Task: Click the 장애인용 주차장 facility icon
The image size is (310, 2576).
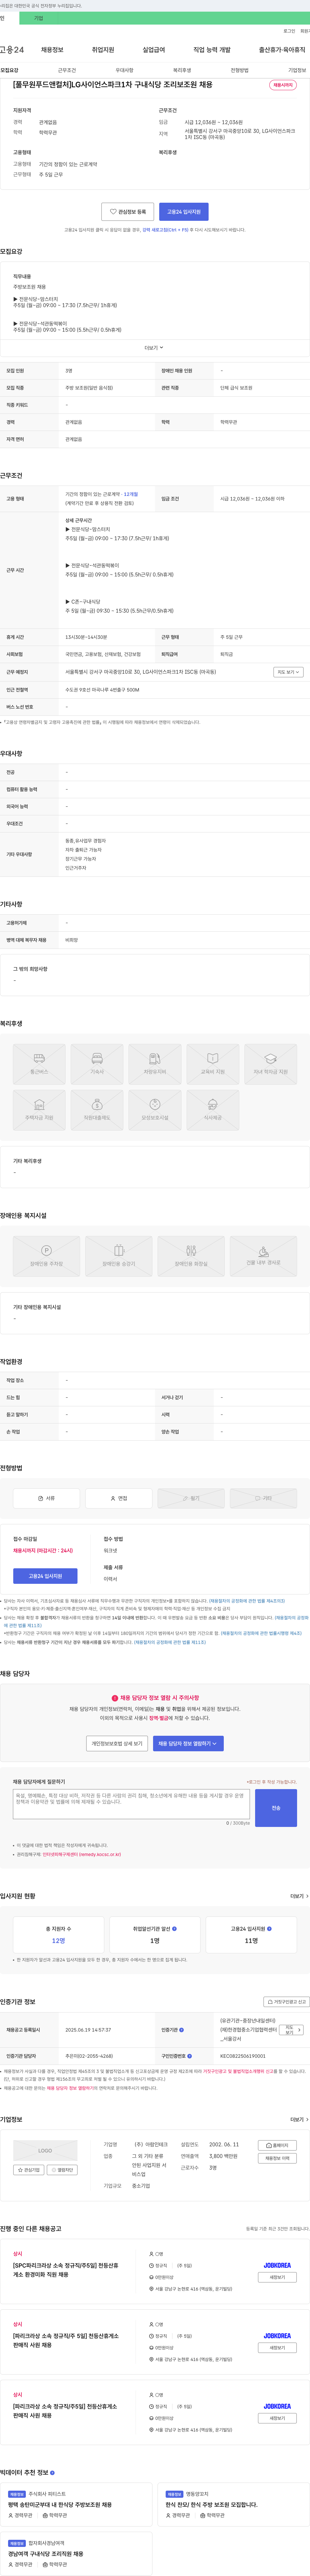Action: (46, 1256)
